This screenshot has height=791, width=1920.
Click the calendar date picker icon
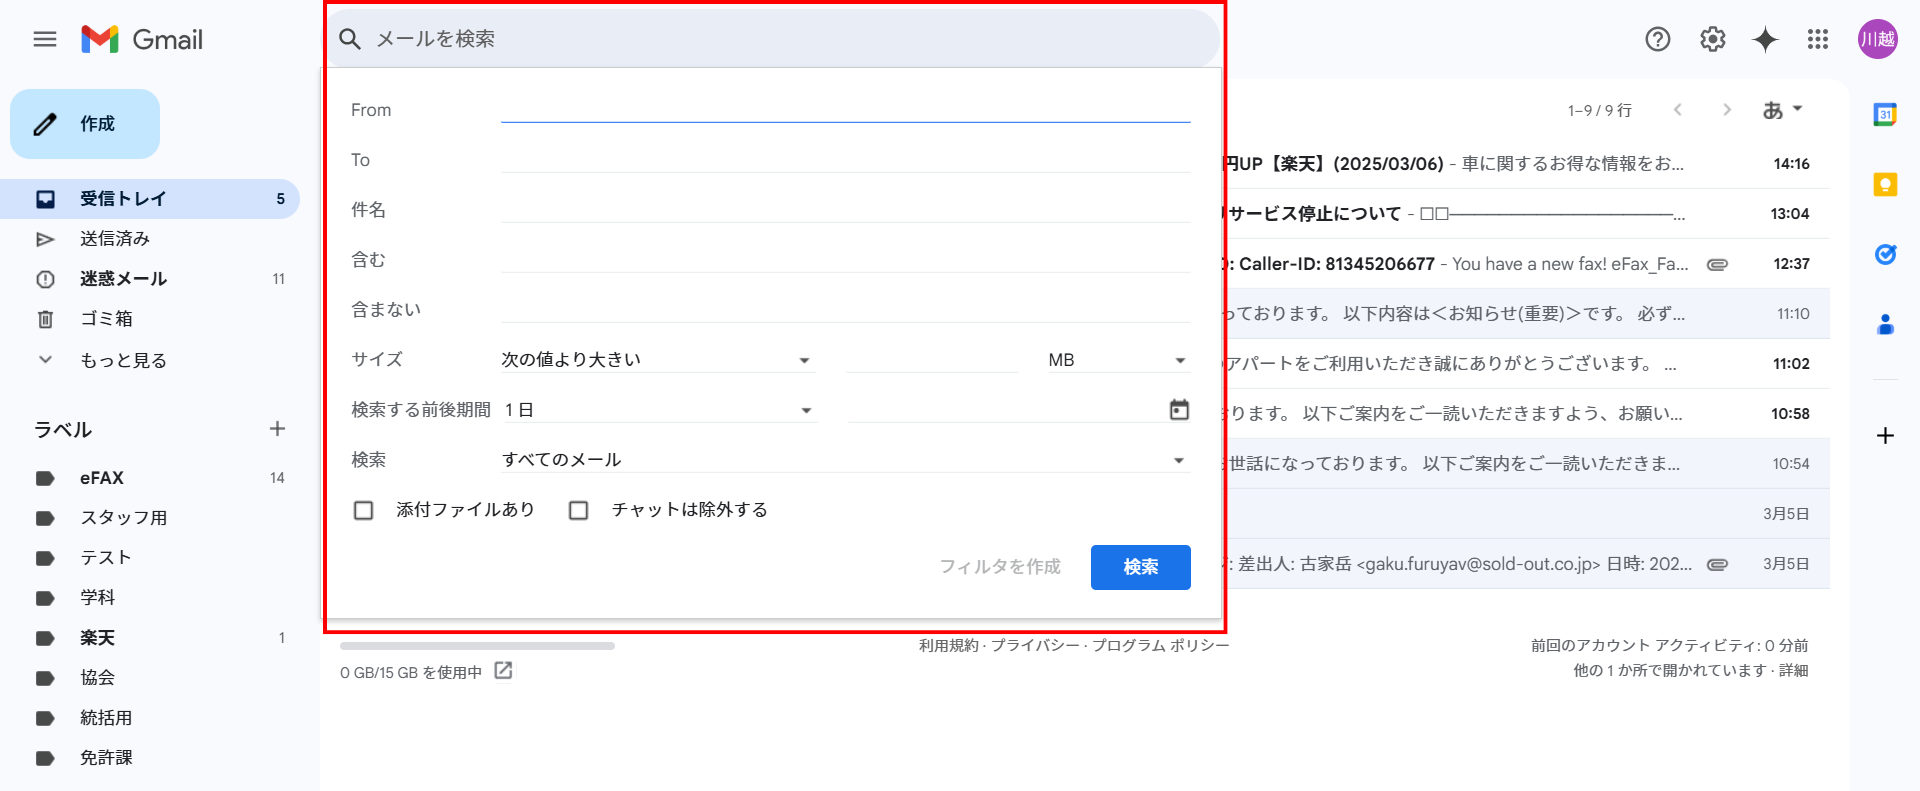pyautogui.click(x=1179, y=409)
